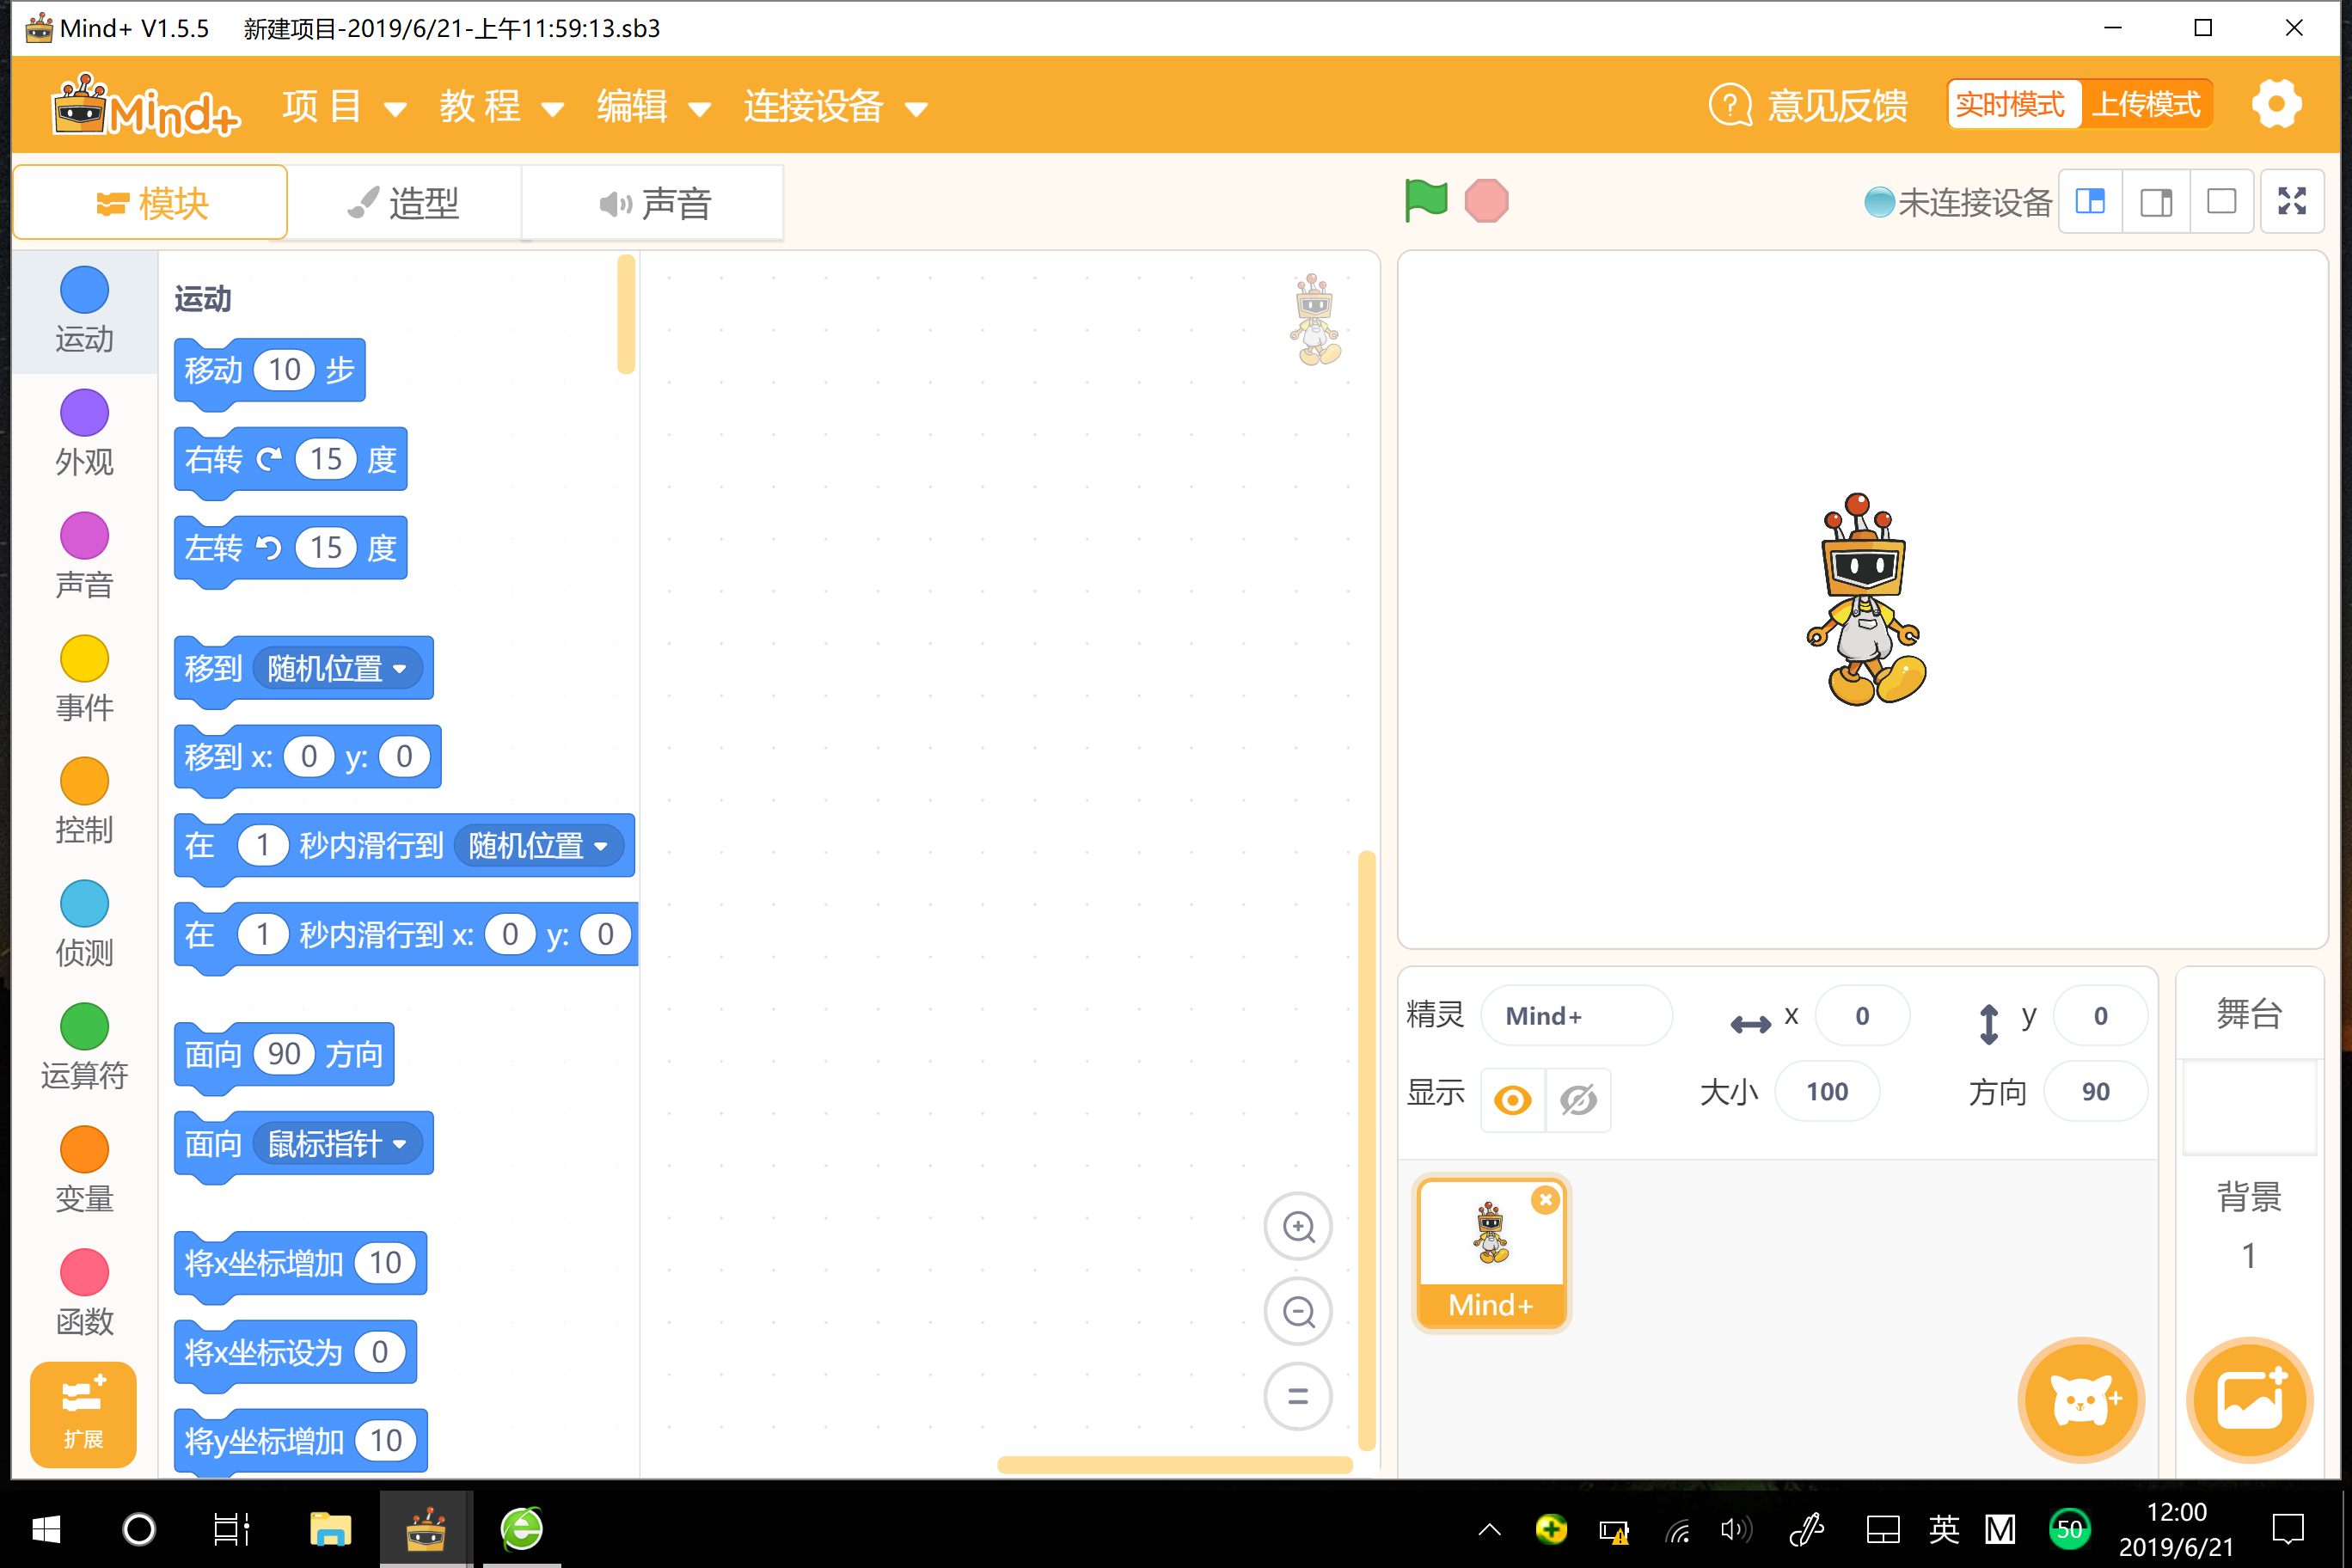2352x1568 pixels.
Task: Edit the sprite name Mind+ field
Action: tap(1576, 1016)
